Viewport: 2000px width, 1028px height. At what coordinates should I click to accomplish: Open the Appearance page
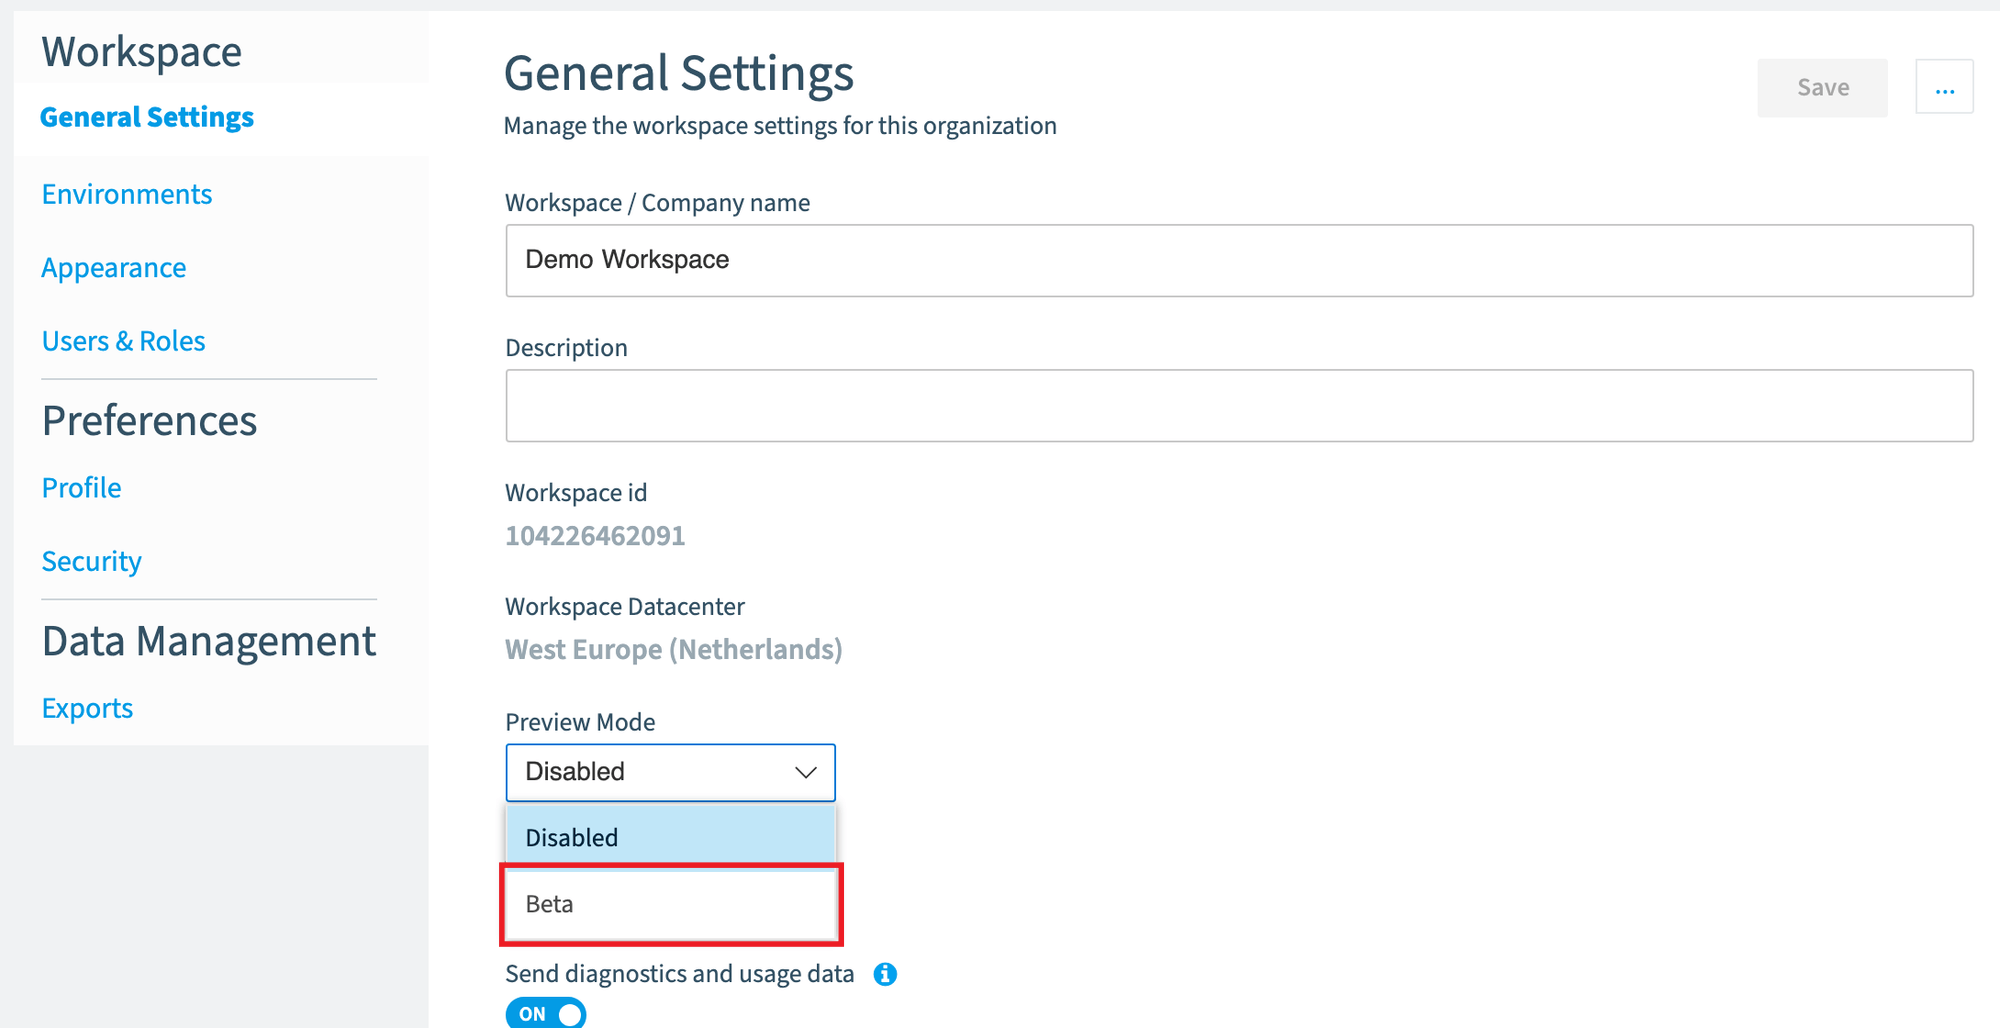[x=114, y=268]
